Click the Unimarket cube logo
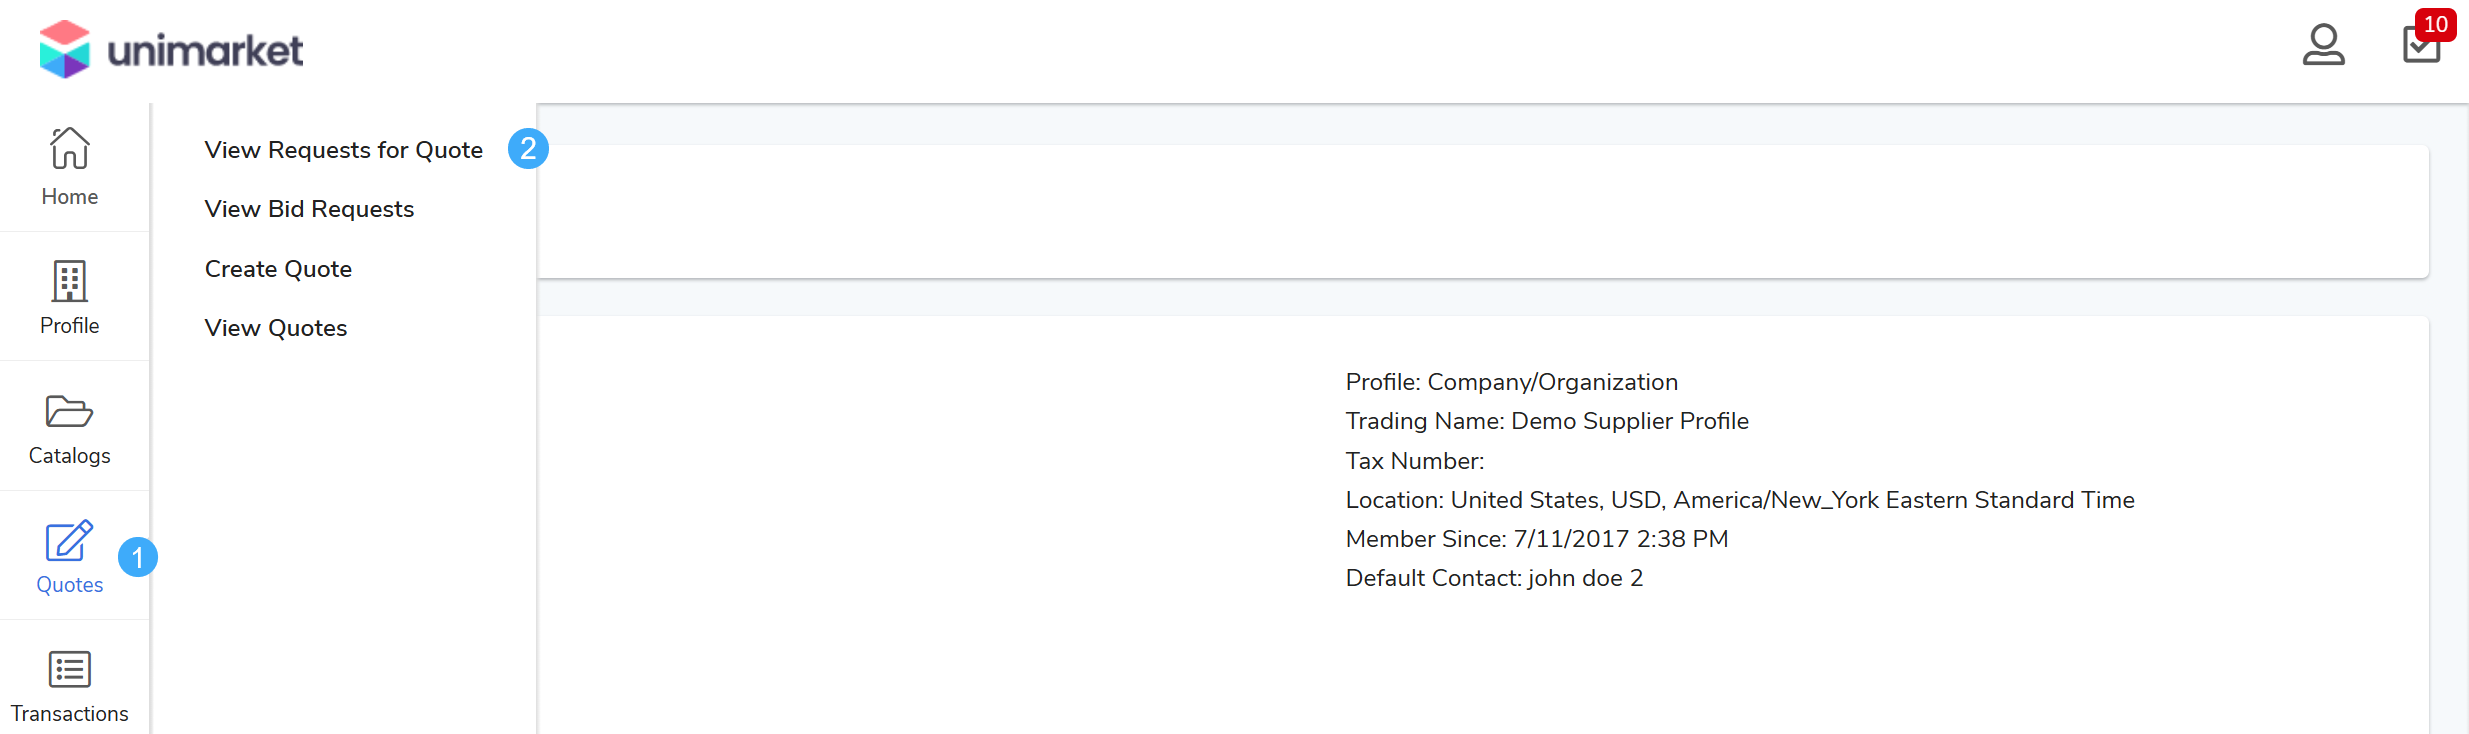This screenshot has width=2469, height=734. click(x=65, y=49)
